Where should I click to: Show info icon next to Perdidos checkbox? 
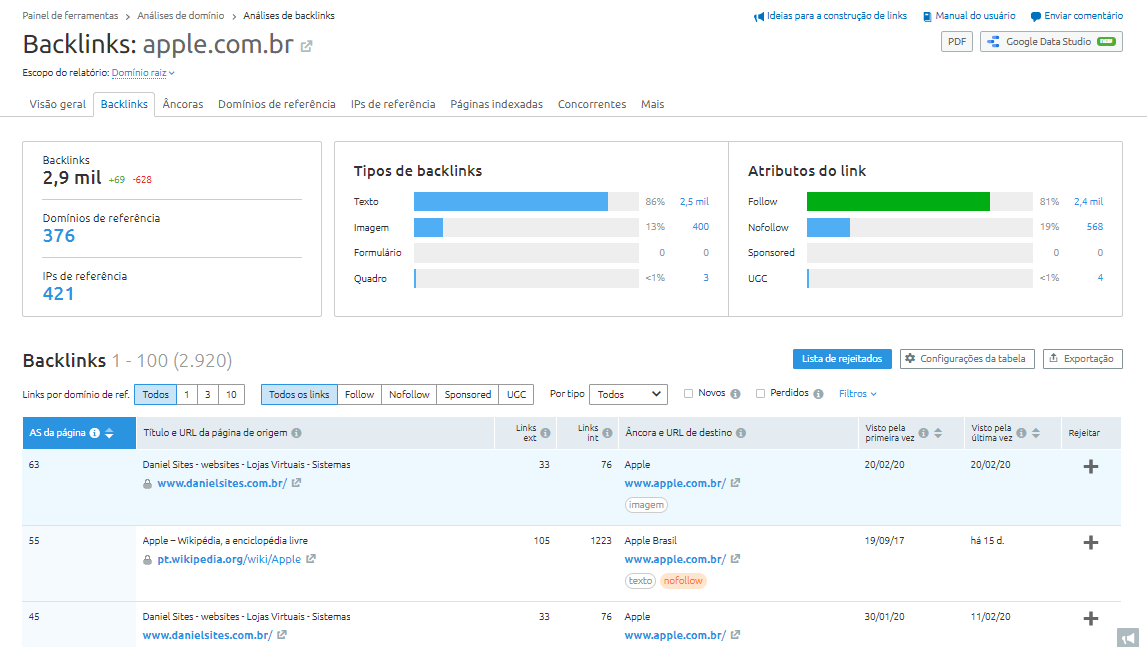(818, 394)
